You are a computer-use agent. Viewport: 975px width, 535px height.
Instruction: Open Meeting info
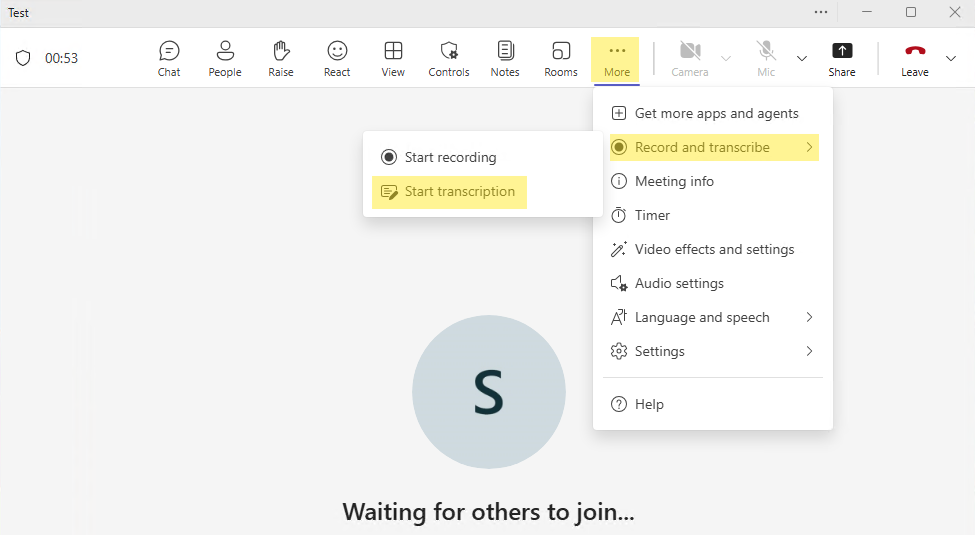point(674,181)
